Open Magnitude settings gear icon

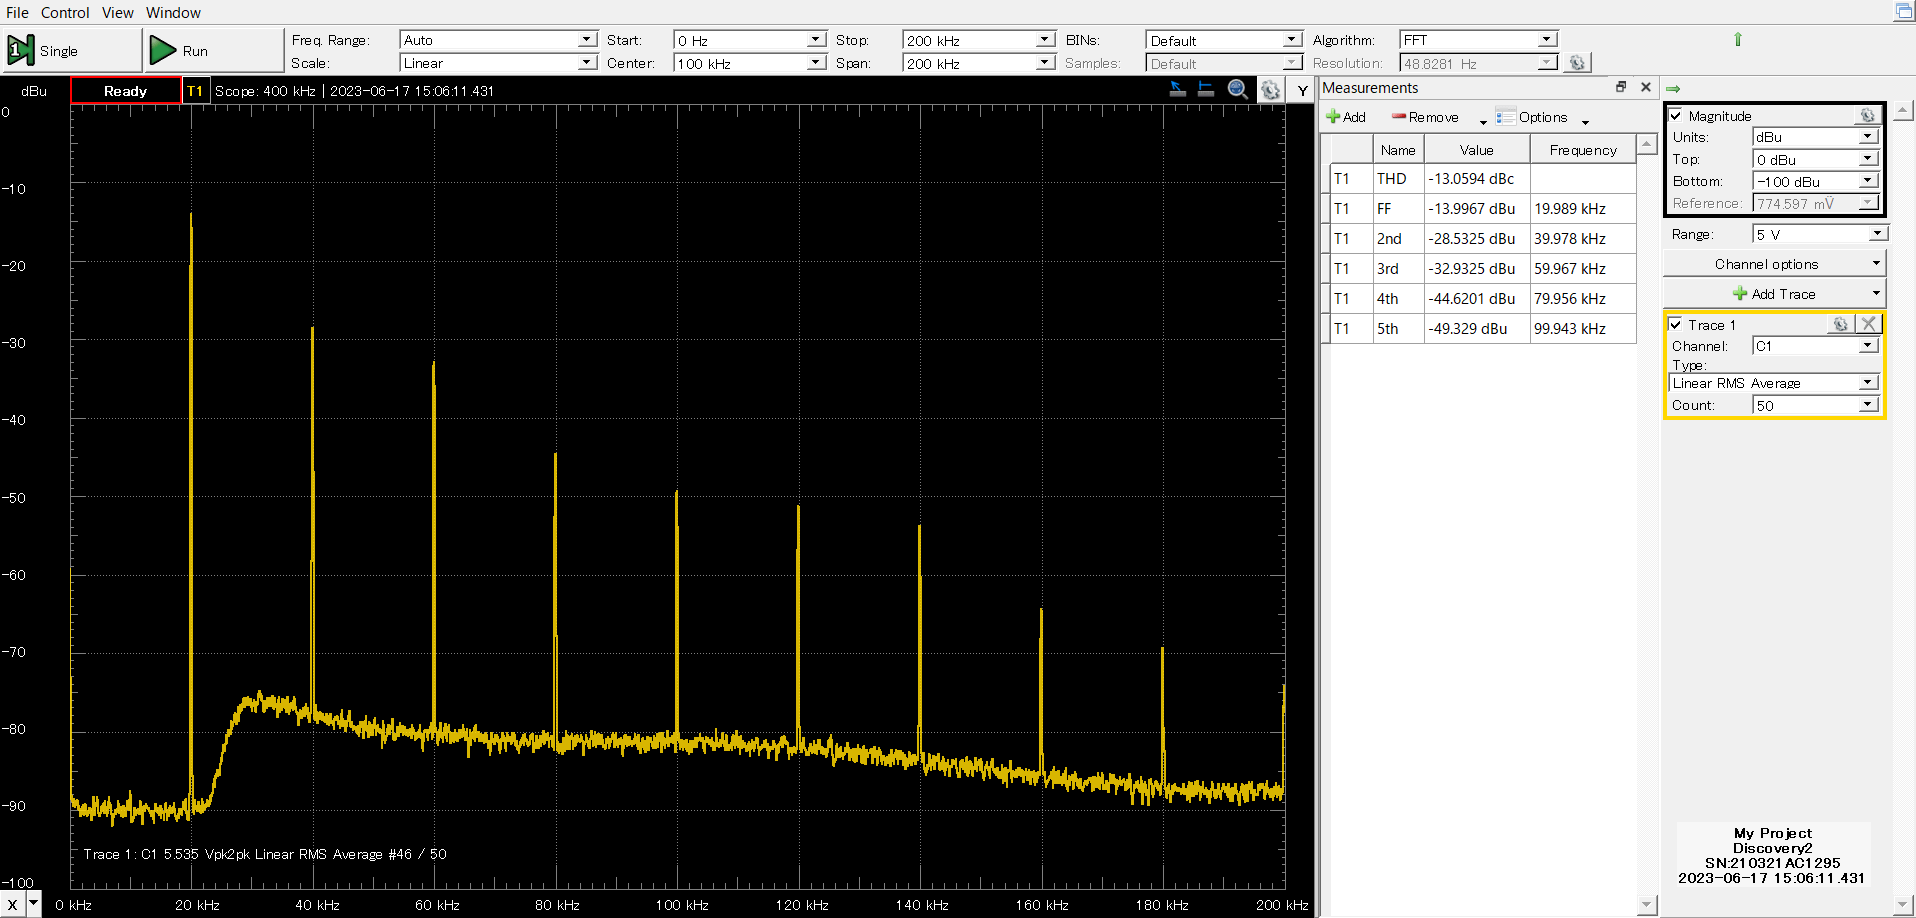pyautogui.click(x=1867, y=116)
